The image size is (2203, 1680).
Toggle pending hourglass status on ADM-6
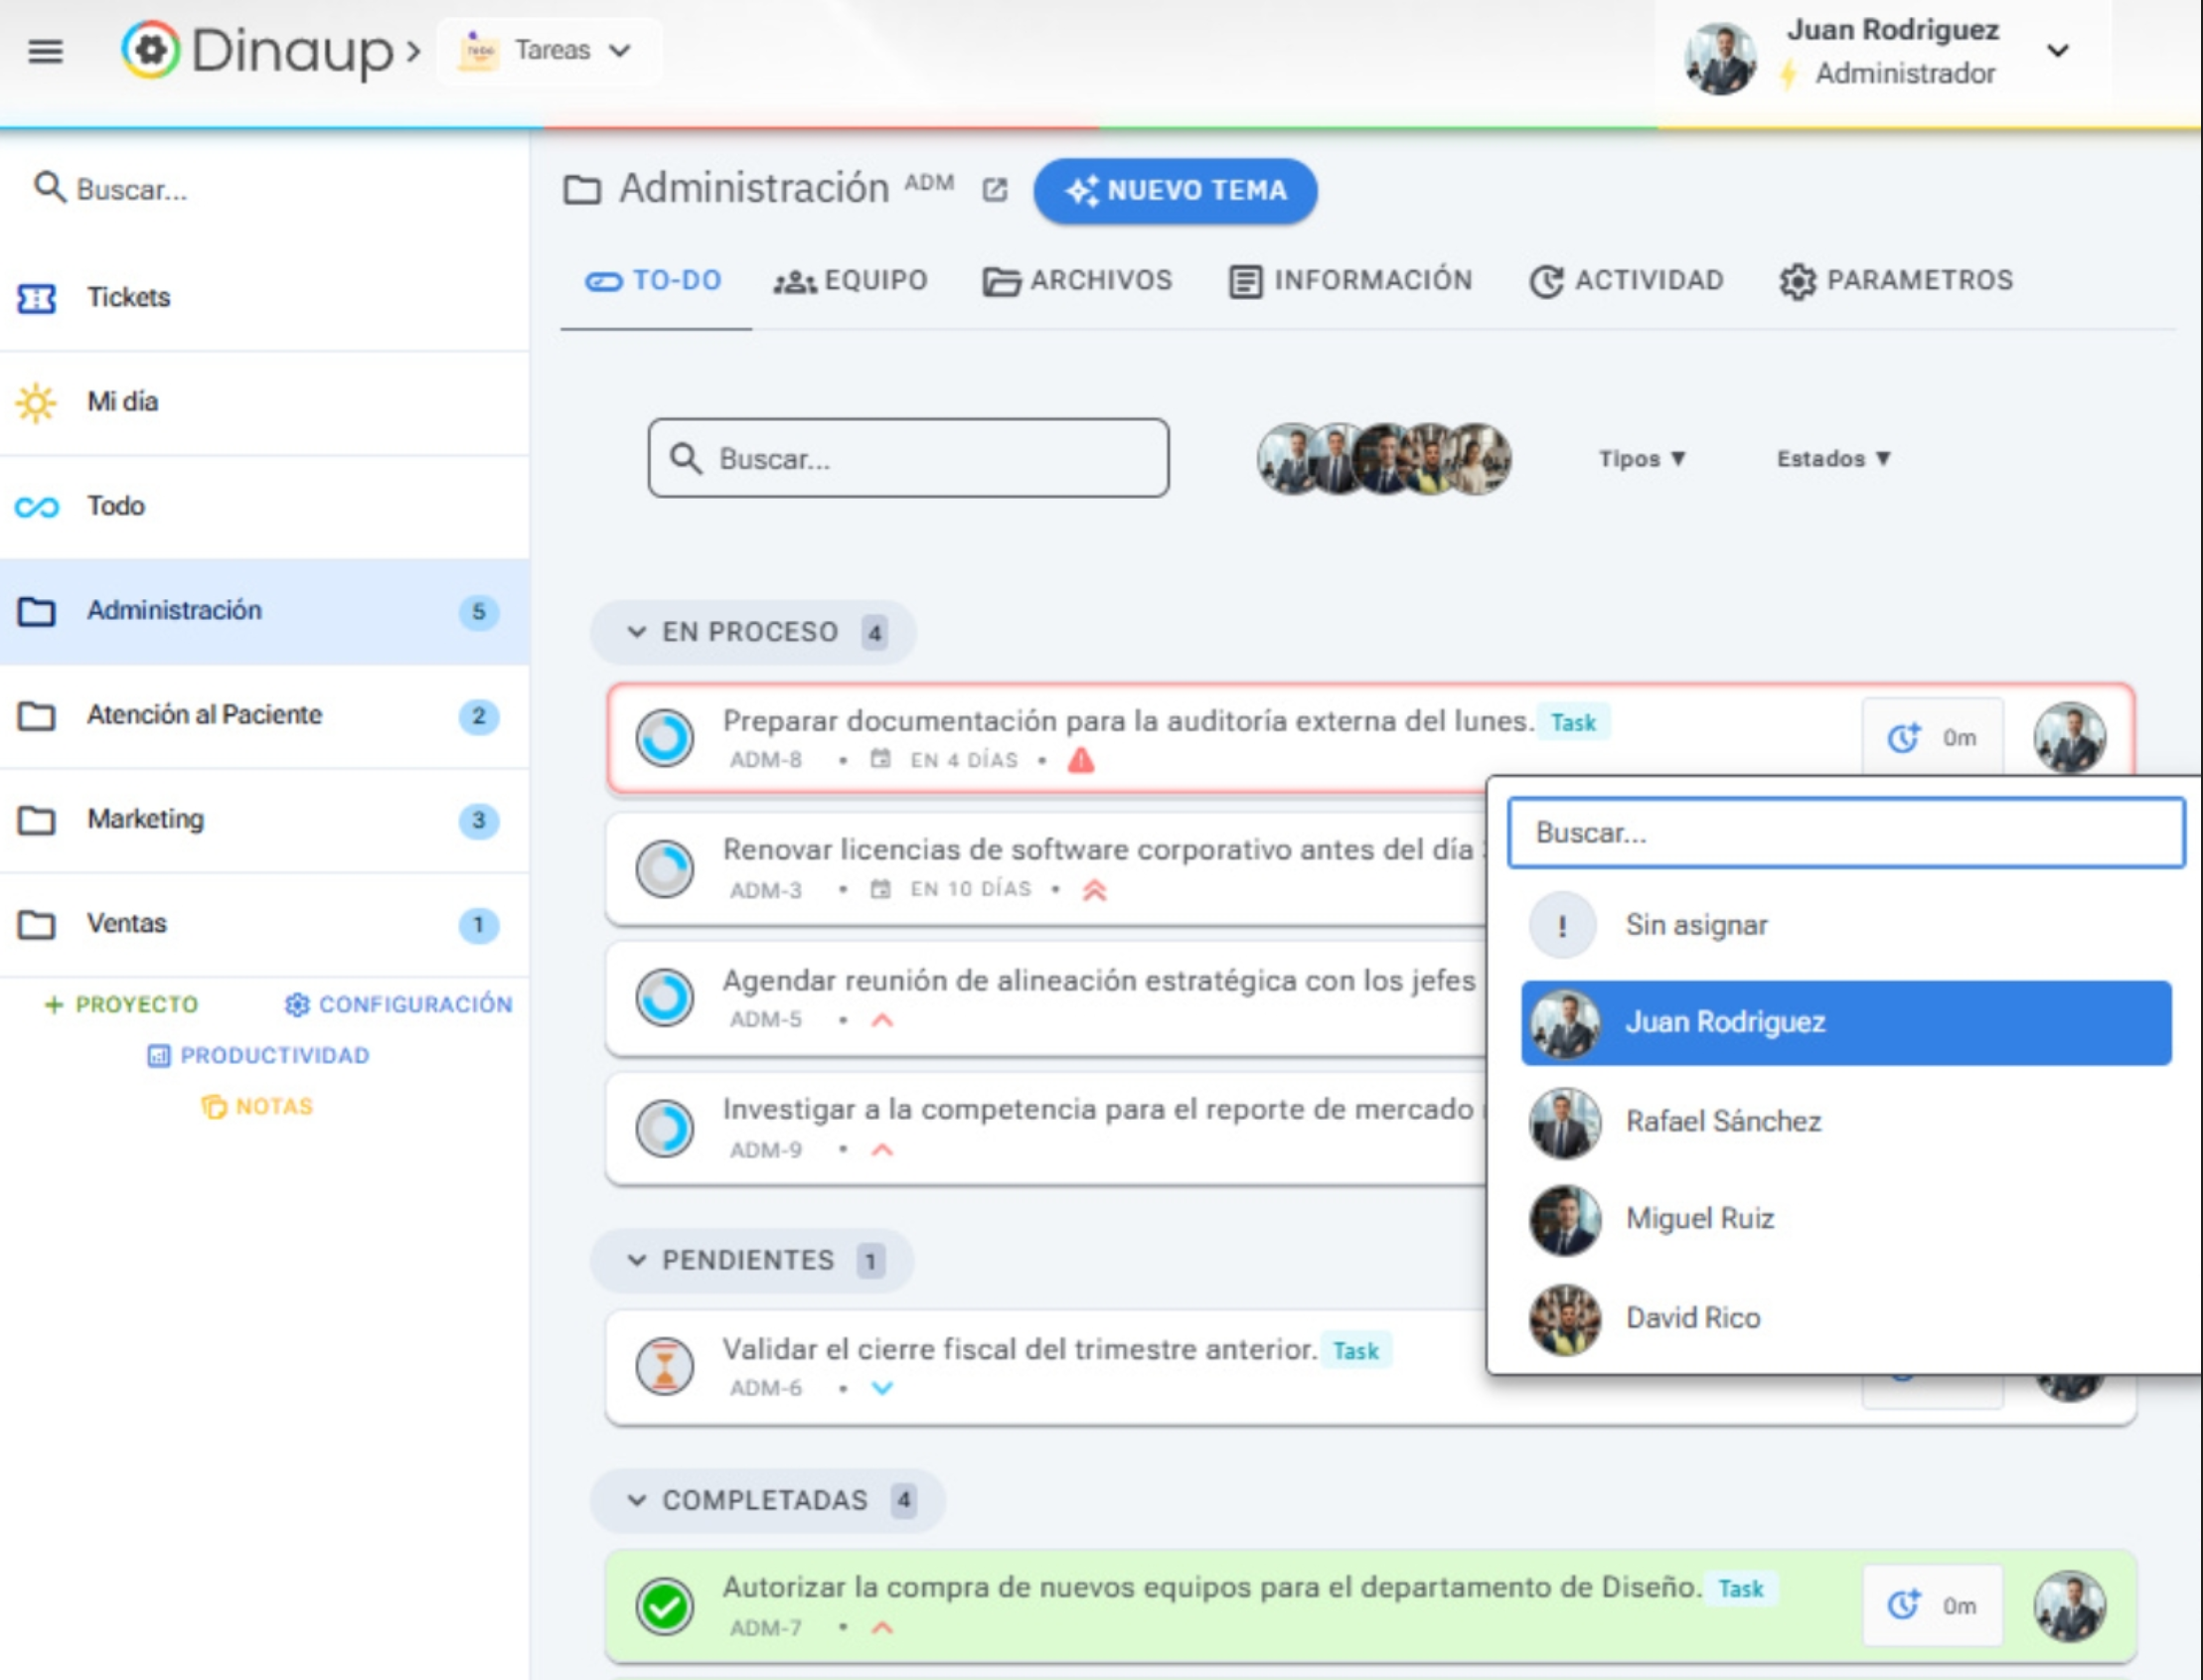(x=665, y=1366)
